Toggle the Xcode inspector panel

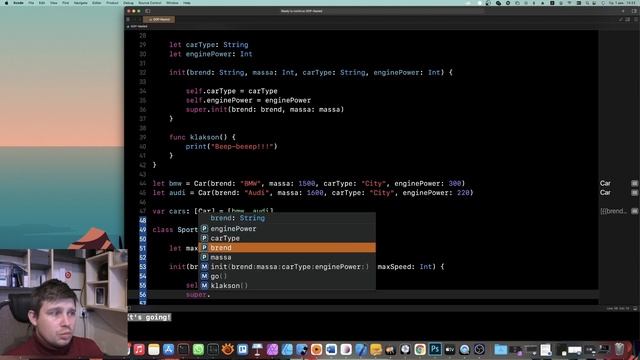[634, 11]
